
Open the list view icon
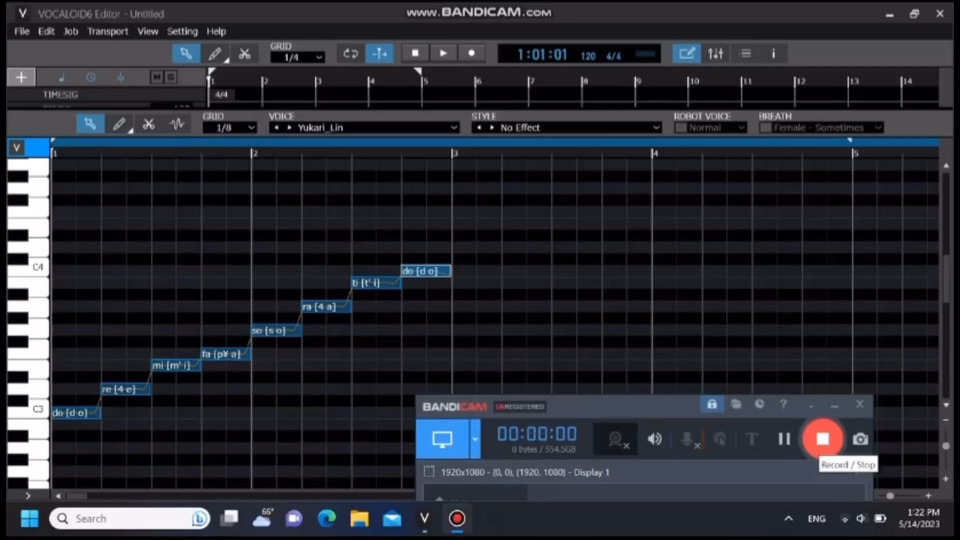745,53
